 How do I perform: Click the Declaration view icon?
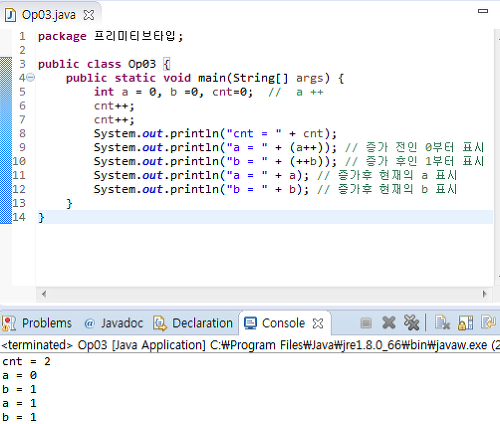(160, 323)
